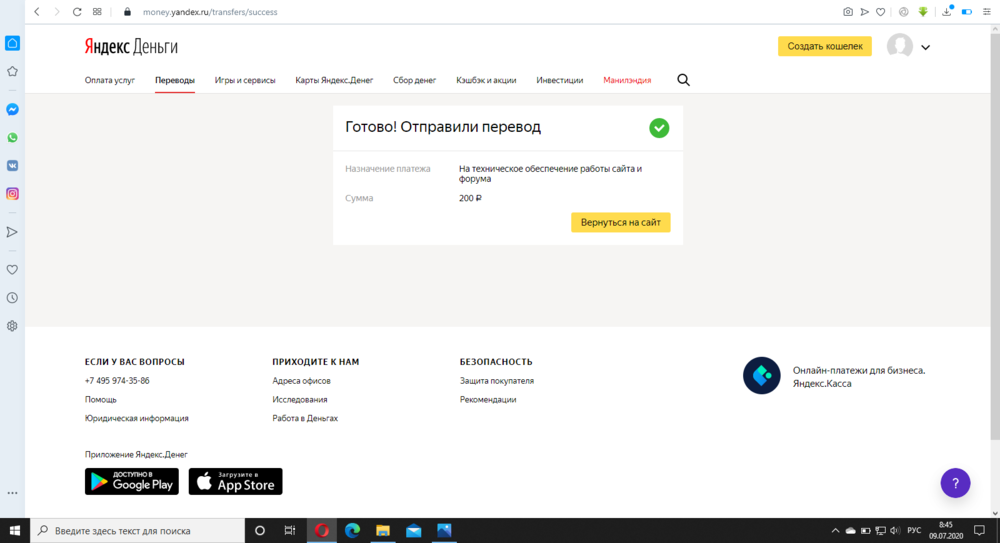Viewport: 1000px width, 543px height.
Task: Reload the page with the refresh icon
Action: 77,12
